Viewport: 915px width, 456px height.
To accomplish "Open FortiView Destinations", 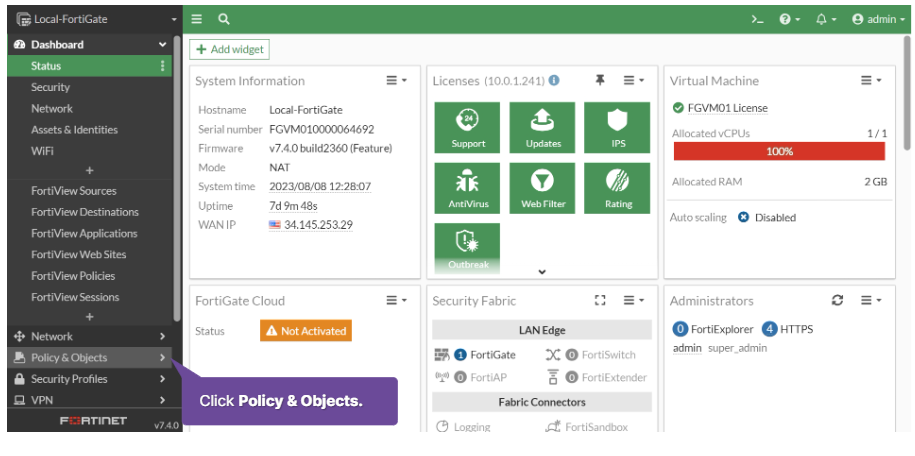I will [85, 212].
